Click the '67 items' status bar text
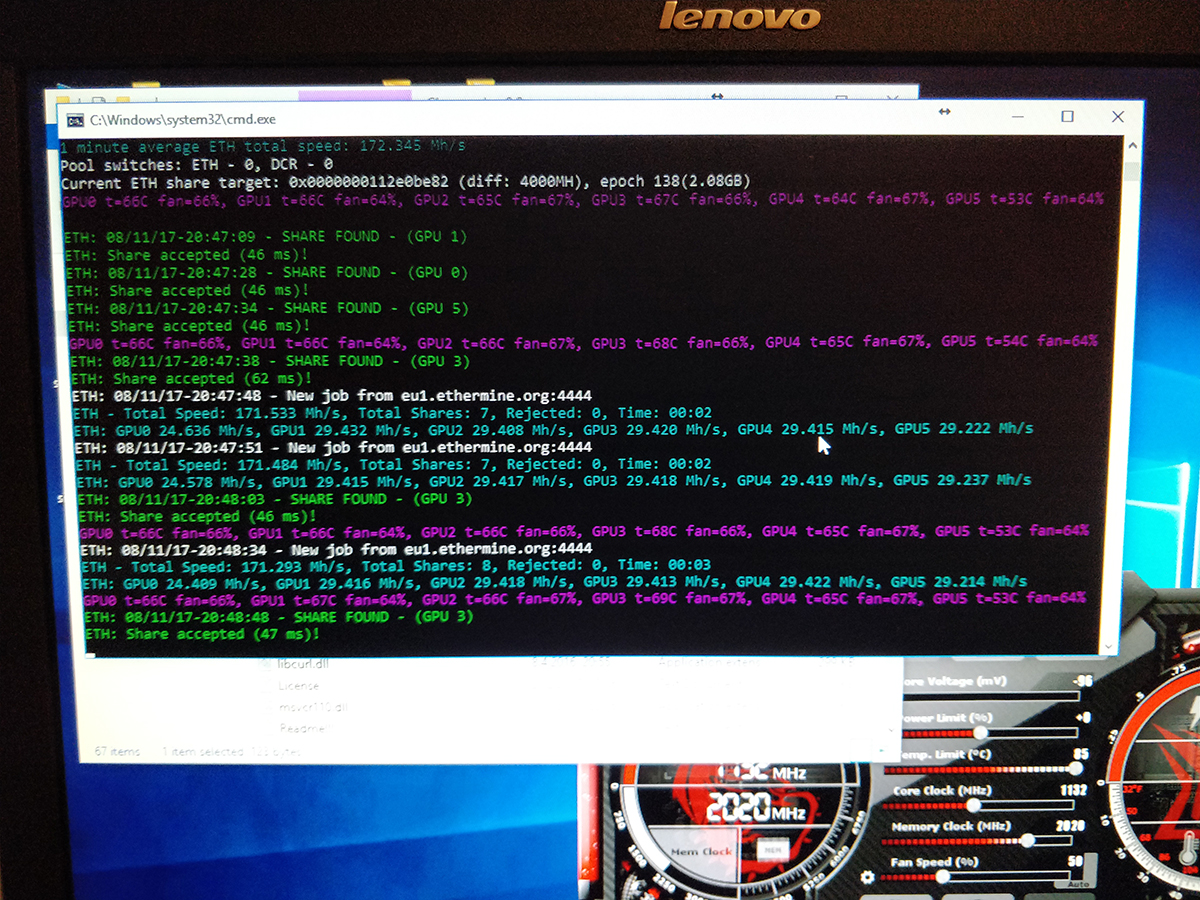Viewport: 1200px width, 900px height. tap(115, 750)
